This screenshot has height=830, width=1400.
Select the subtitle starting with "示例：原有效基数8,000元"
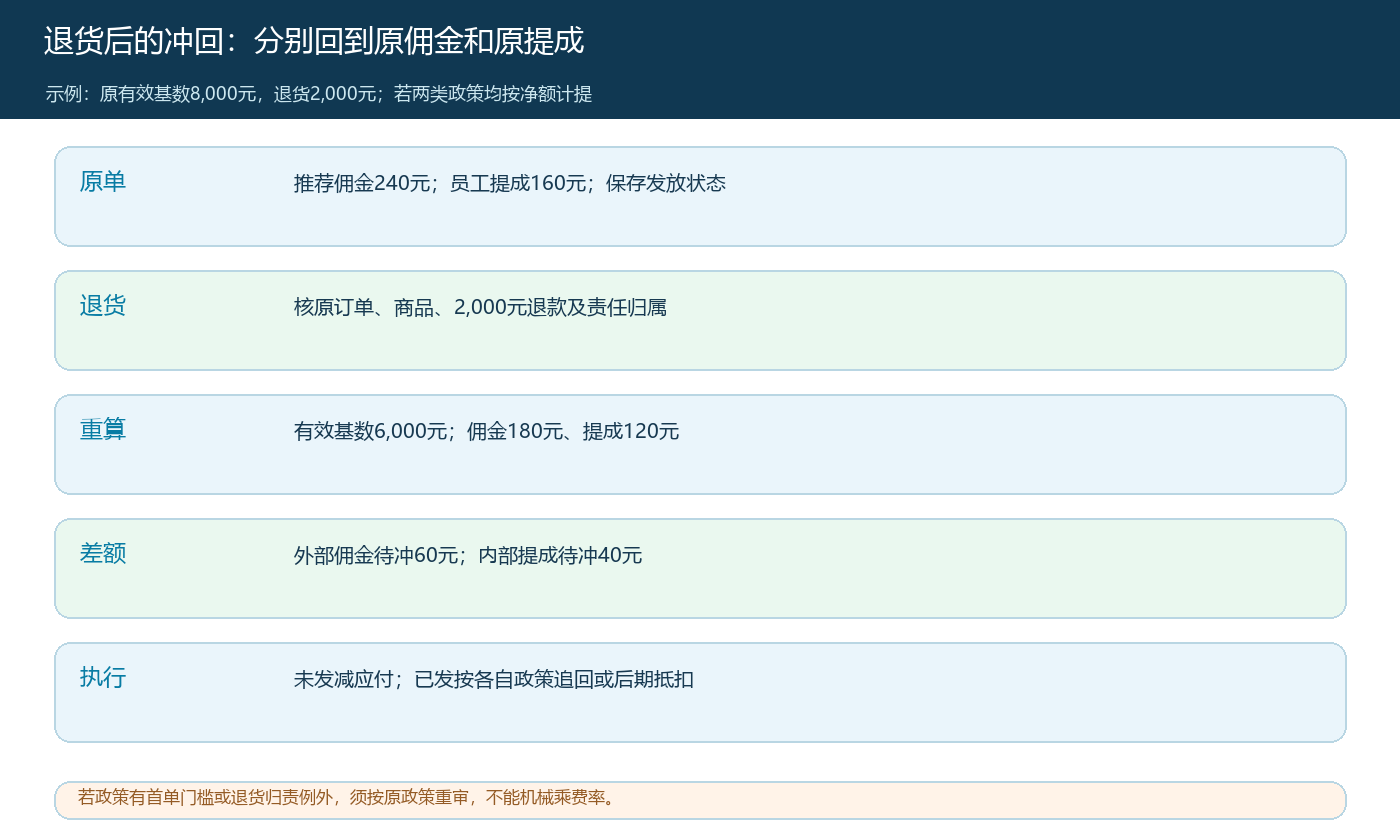coord(319,94)
